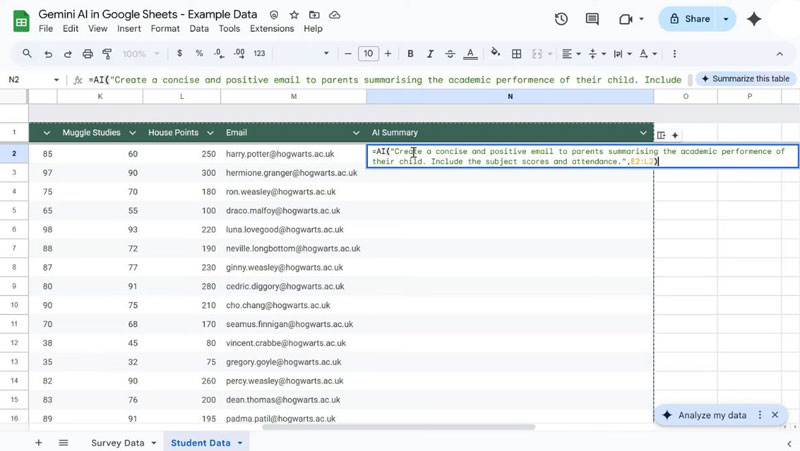The height and width of the screenshot is (451, 800).
Task: Click the Analyze my data button
Action: click(712, 415)
